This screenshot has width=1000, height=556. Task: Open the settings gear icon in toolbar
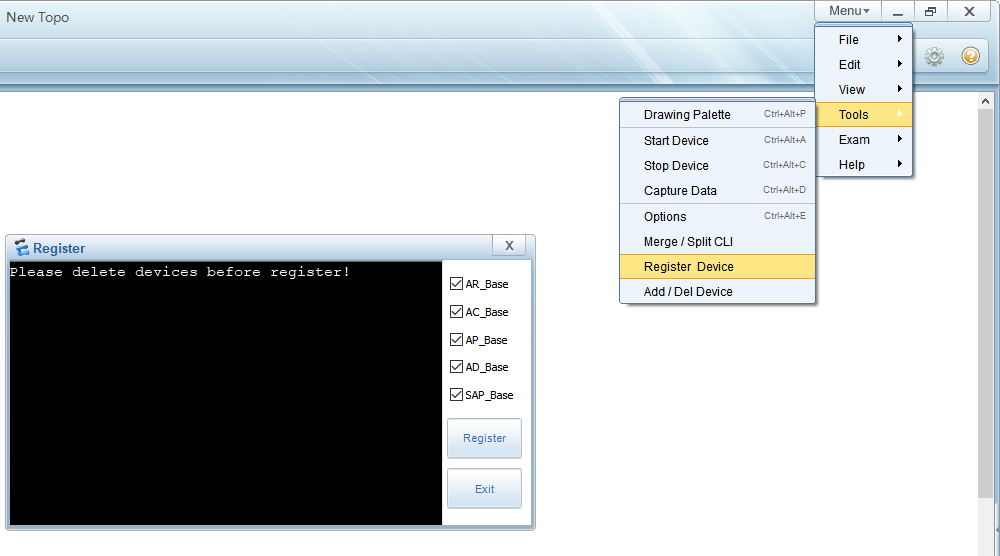[934, 57]
